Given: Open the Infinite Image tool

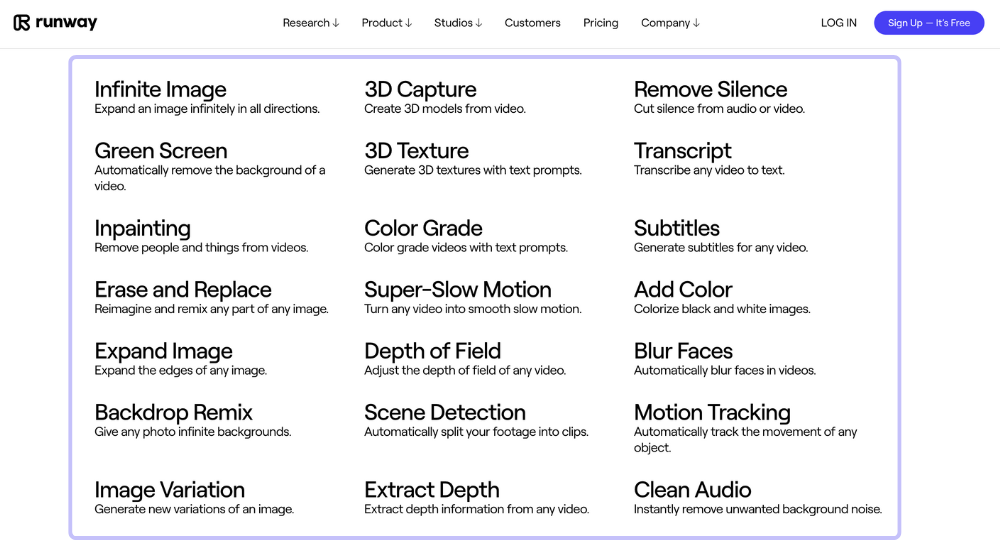Looking at the screenshot, I should click(160, 89).
